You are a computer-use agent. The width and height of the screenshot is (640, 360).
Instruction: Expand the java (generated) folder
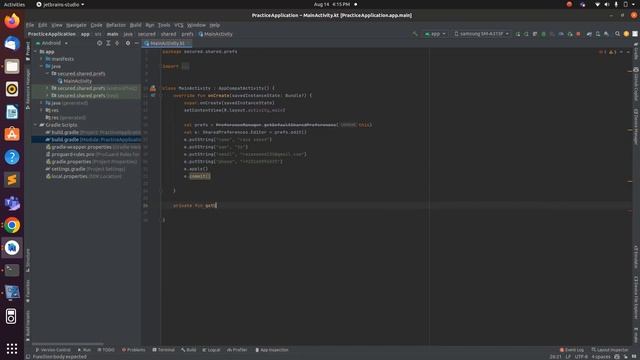tap(41, 103)
